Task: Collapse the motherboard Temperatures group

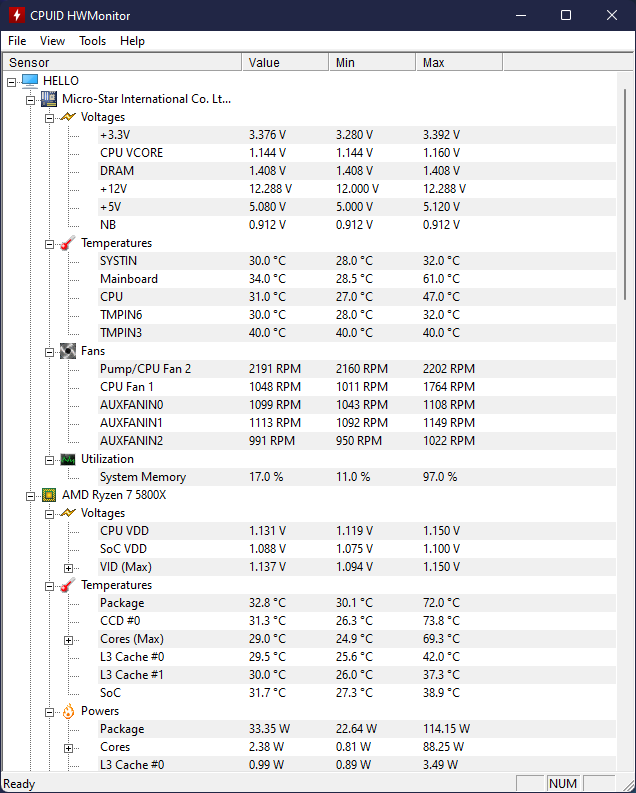Action: pyautogui.click(x=49, y=244)
